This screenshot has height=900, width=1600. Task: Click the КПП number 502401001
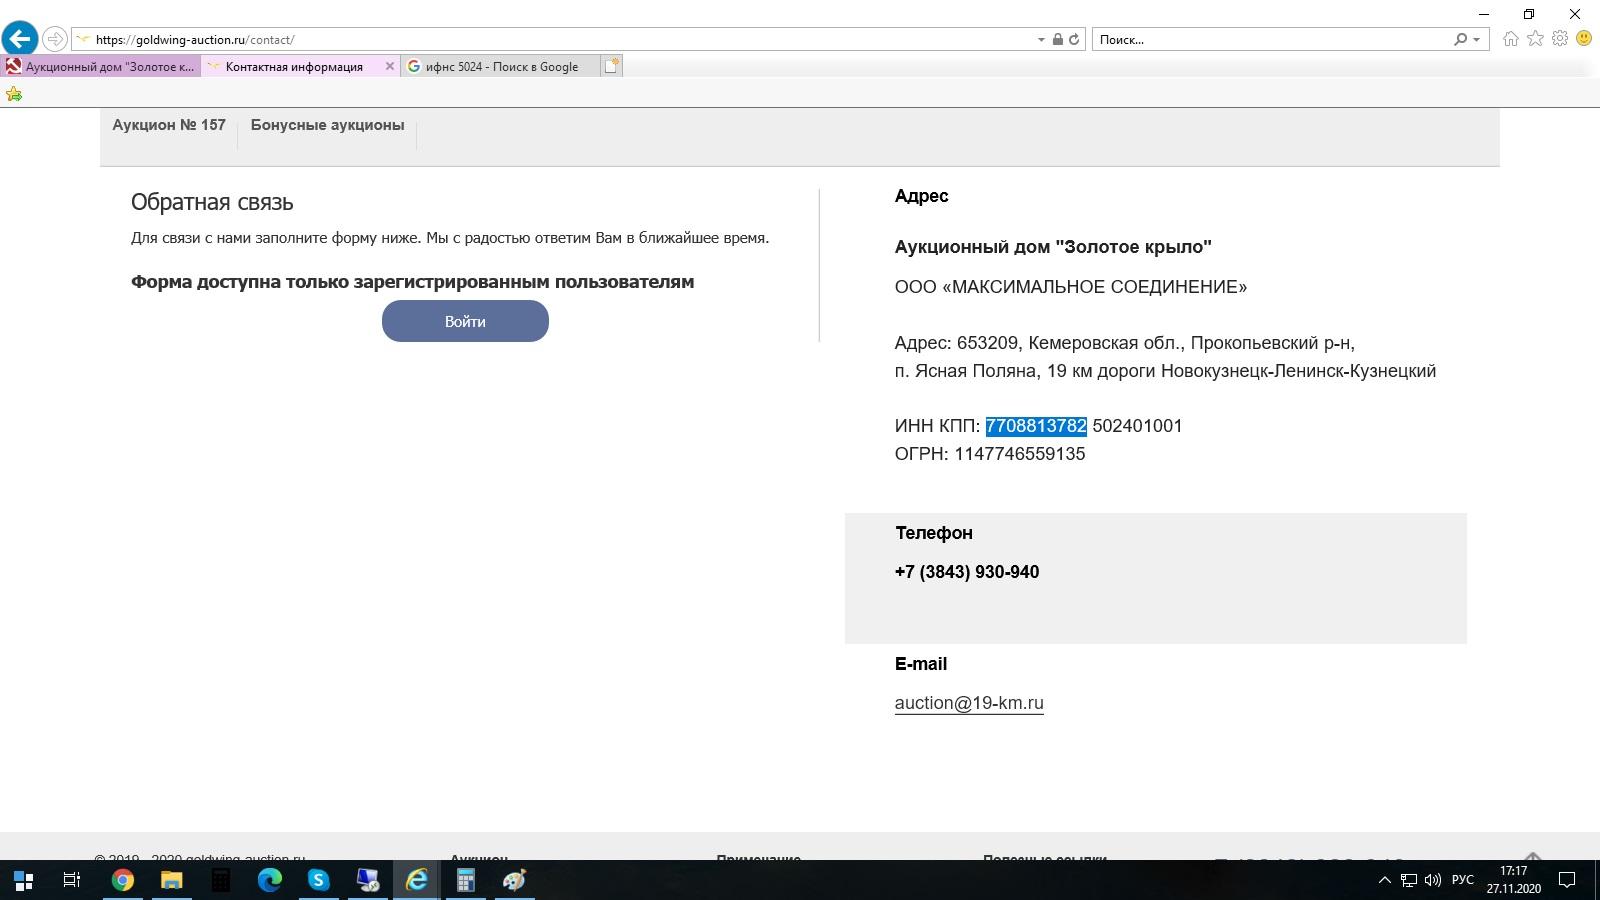[1137, 426]
